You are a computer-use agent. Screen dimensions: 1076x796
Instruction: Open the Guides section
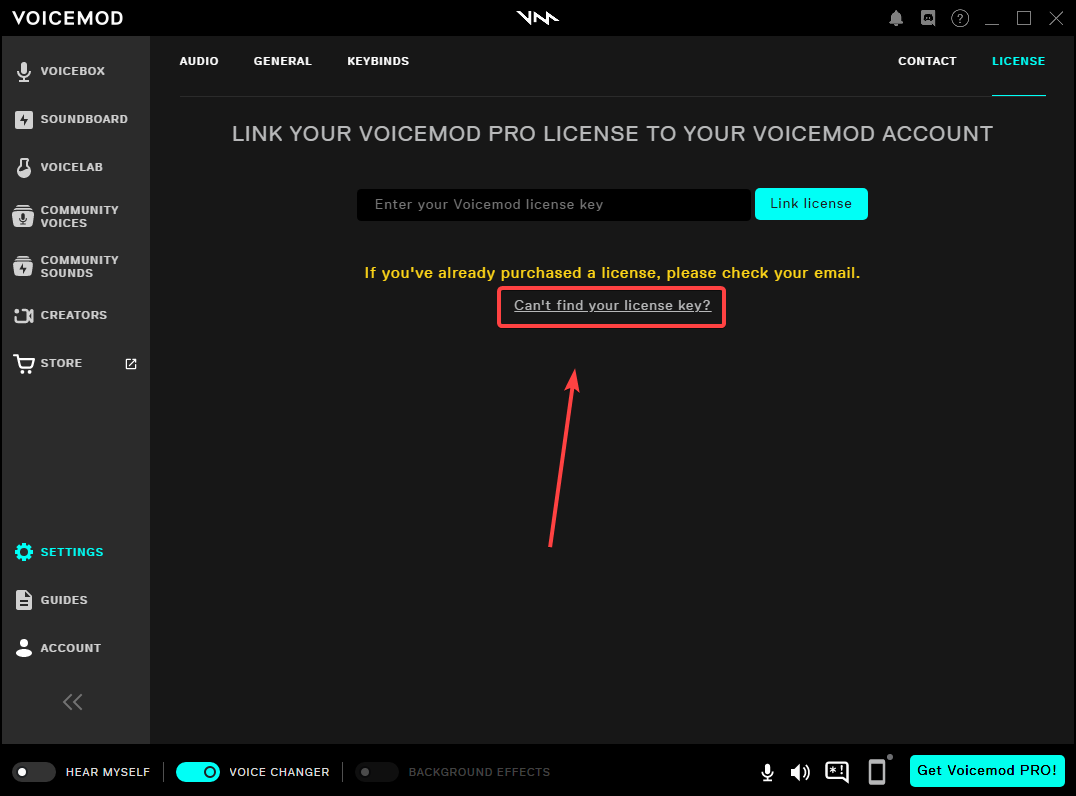51,600
